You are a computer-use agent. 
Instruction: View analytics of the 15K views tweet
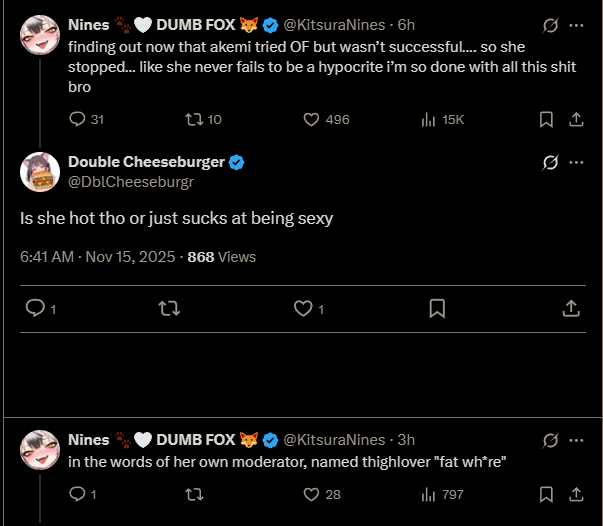(x=428, y=119)
